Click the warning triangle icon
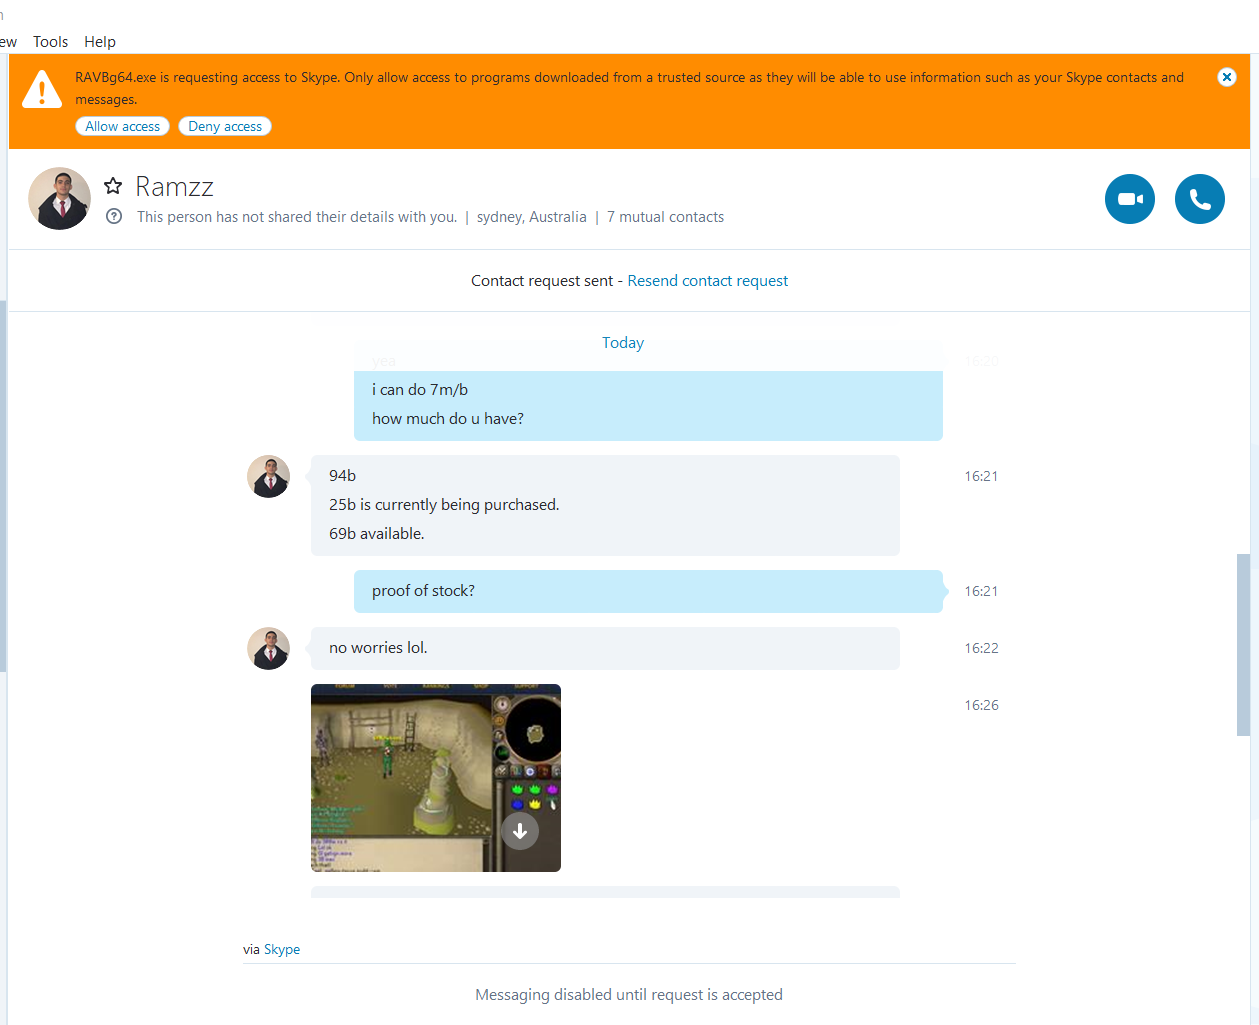 (x=42, y=89)
